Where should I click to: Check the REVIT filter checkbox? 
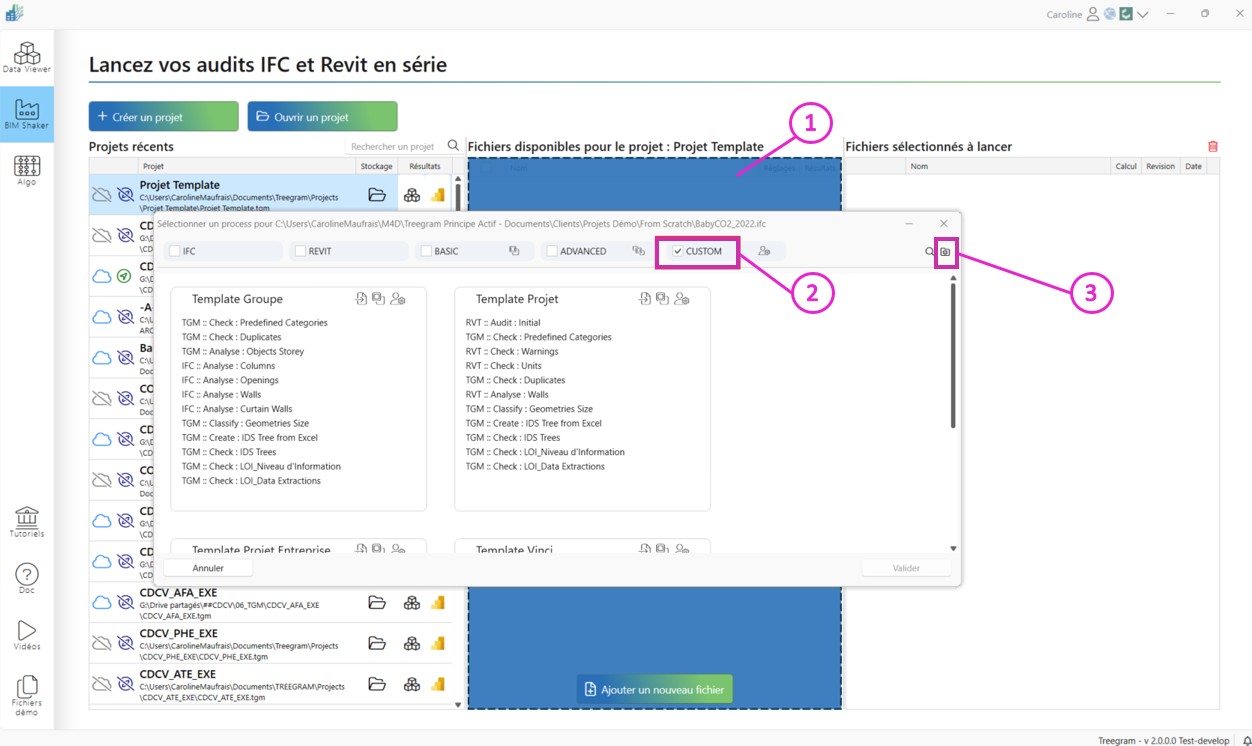coord(301,252)
